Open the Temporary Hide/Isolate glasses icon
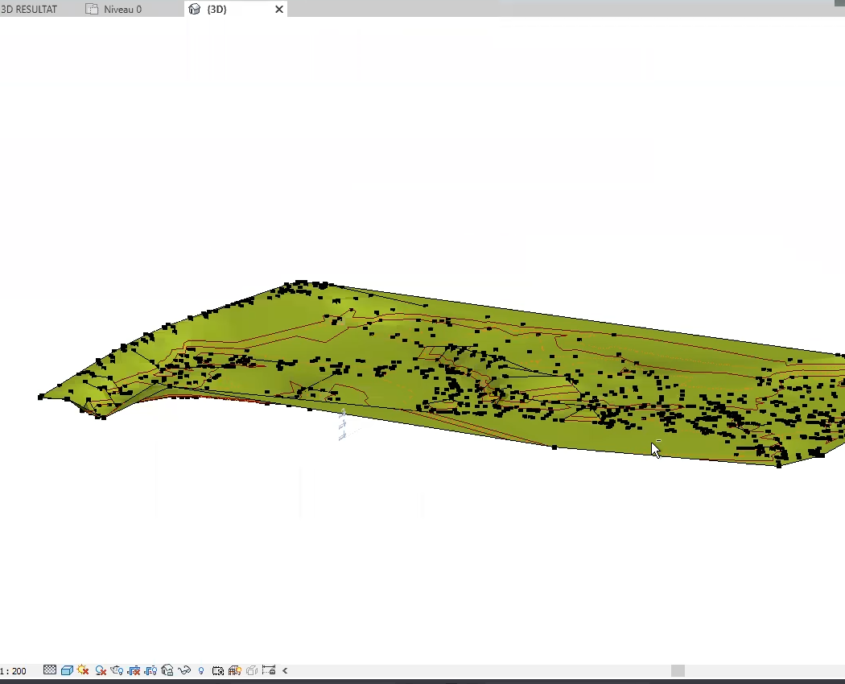This screenshot has width=845, height=684. [184, 671]
